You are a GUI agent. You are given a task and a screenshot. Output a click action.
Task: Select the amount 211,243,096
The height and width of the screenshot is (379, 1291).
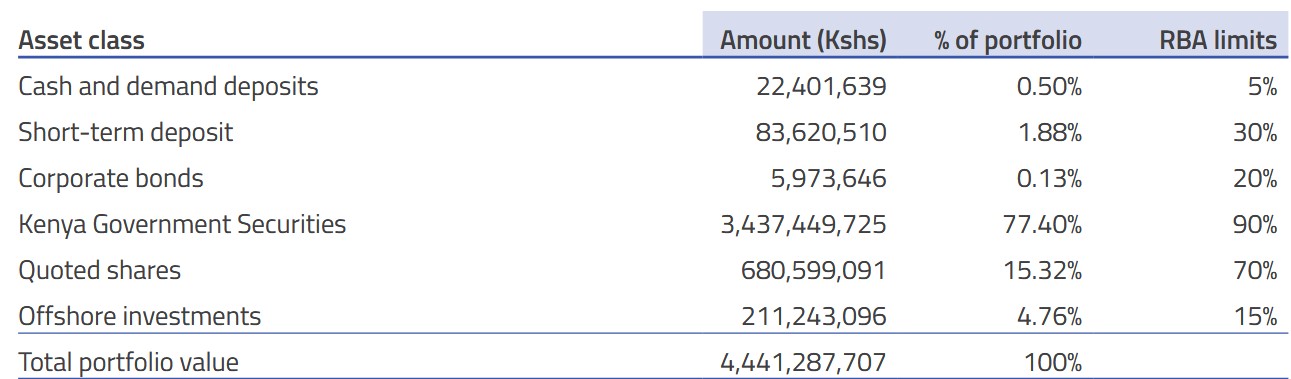814,317
